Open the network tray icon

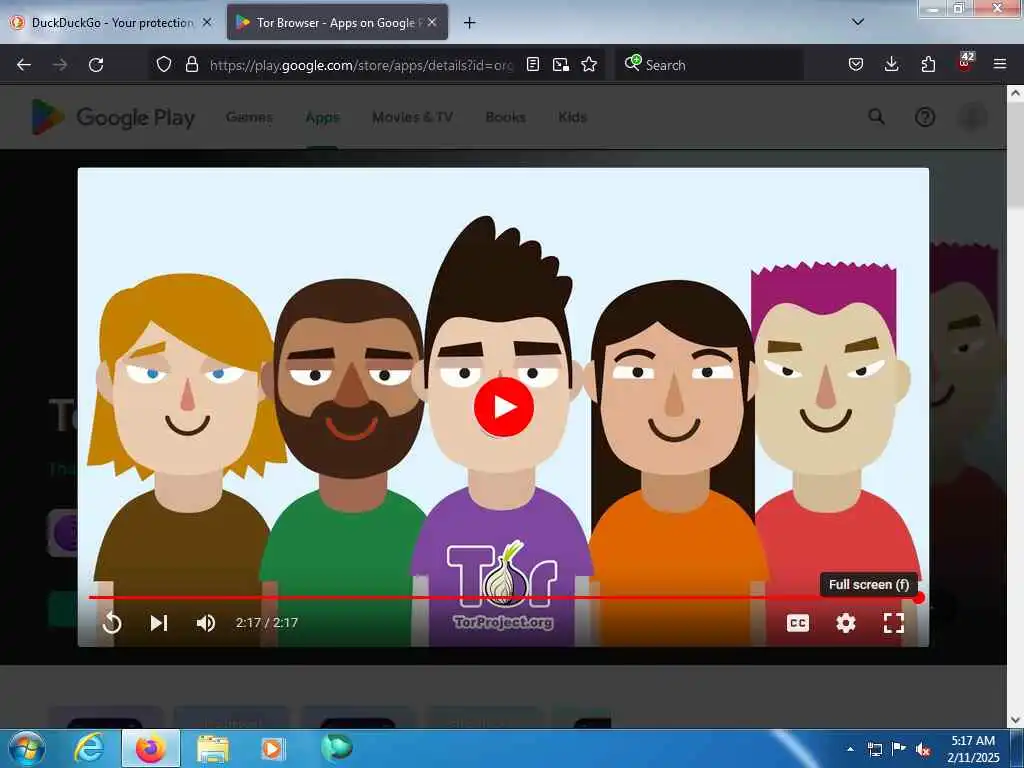coord(874,749)
